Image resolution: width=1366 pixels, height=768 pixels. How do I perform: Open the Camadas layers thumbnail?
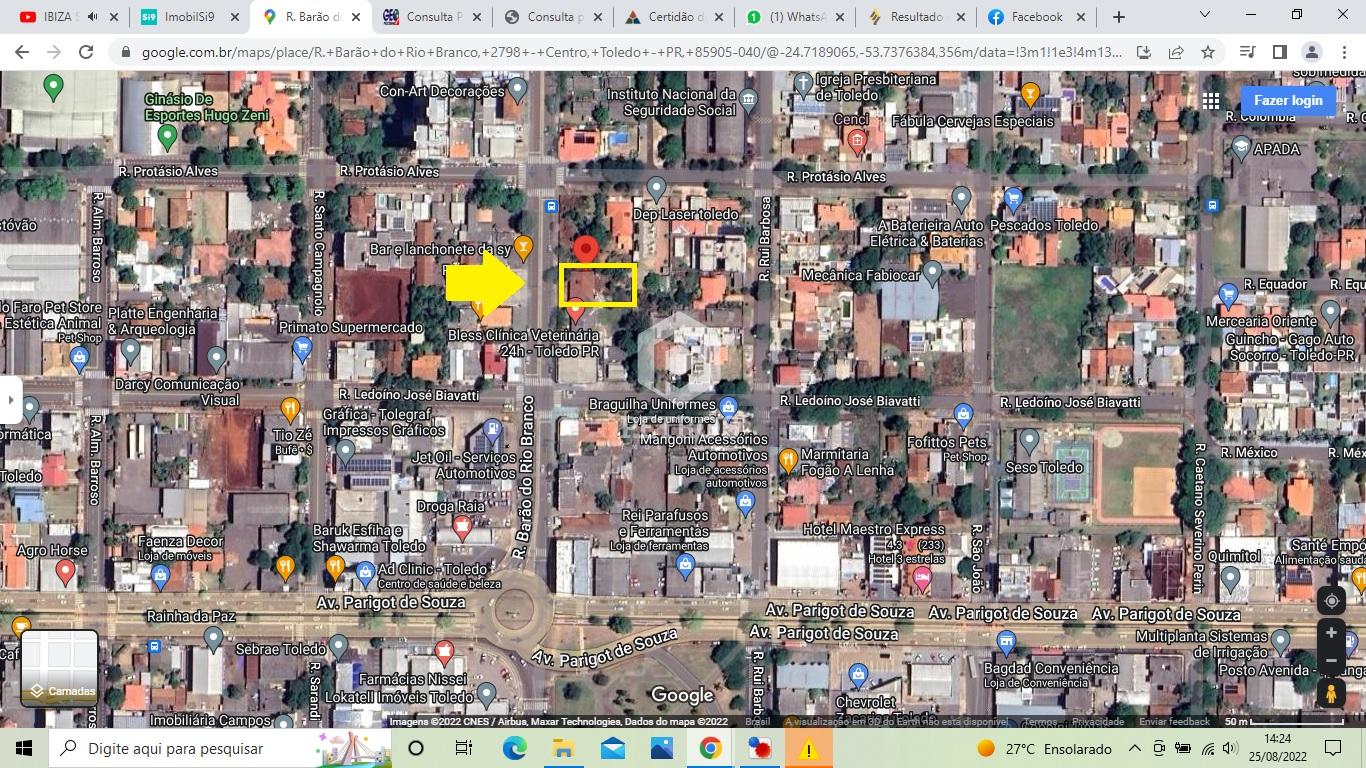point(59,667)
